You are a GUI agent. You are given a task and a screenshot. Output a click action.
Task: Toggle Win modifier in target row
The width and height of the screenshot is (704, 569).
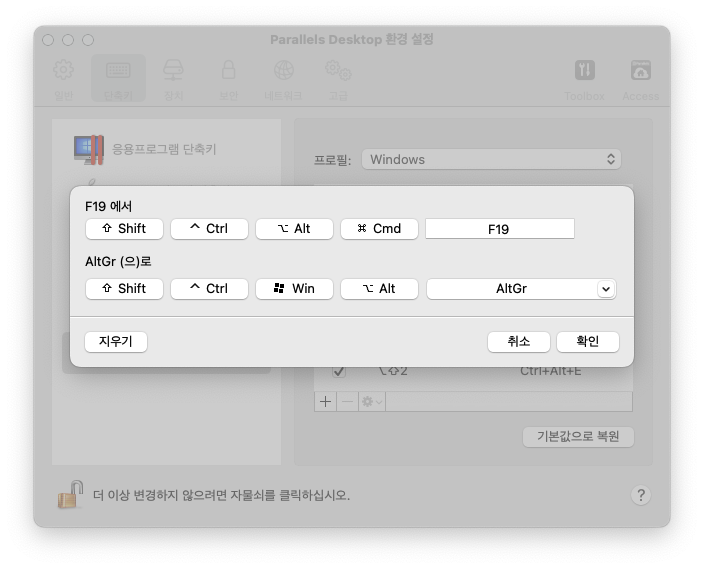pyautogui.click(x=294, y=288)
